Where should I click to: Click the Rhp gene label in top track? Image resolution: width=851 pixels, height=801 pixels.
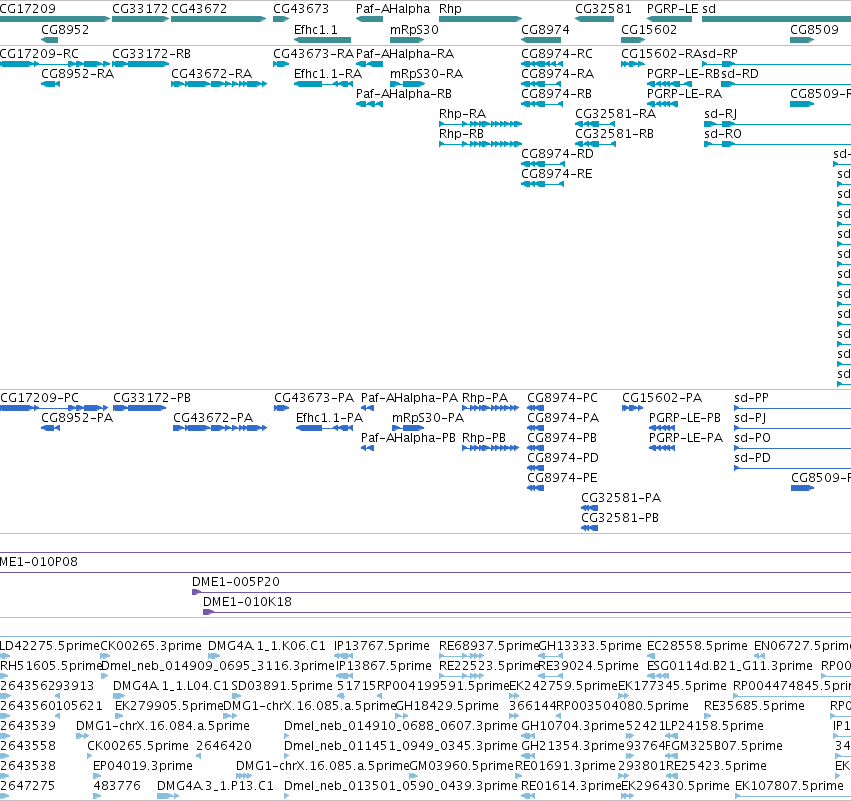click(x=450, y=9)
